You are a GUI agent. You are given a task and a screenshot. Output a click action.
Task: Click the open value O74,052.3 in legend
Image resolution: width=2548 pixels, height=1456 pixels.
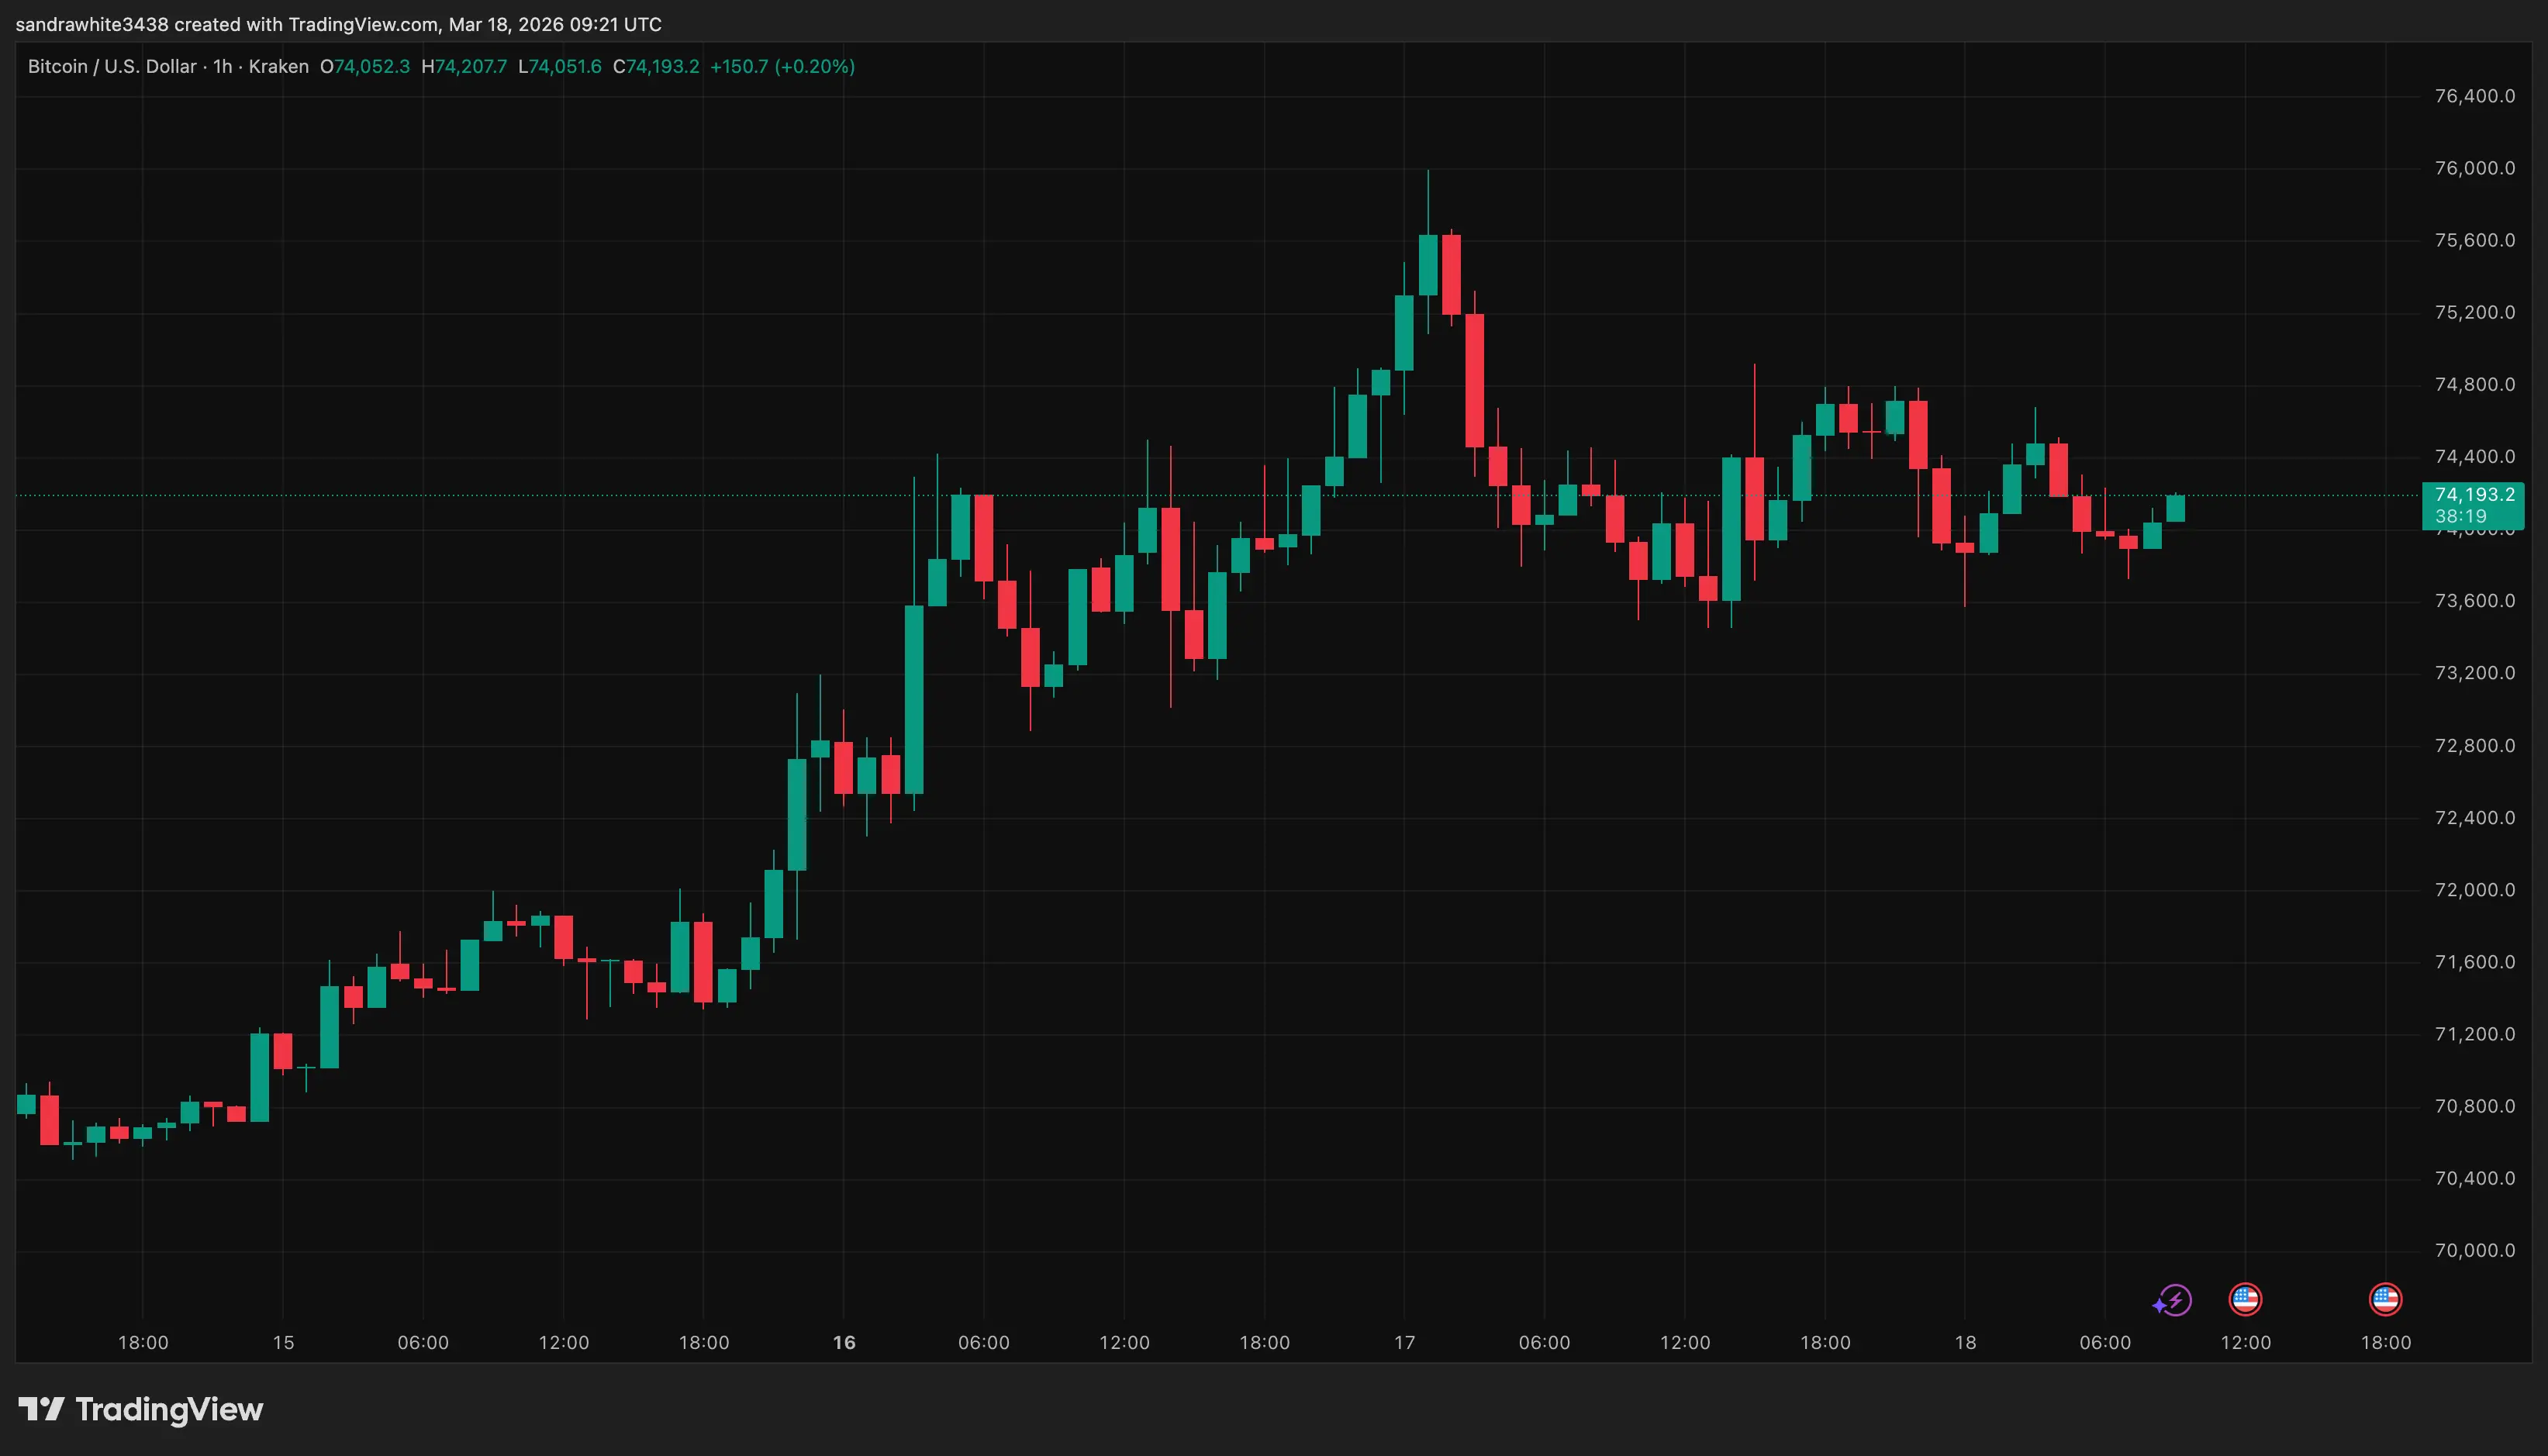click(365, 66)
